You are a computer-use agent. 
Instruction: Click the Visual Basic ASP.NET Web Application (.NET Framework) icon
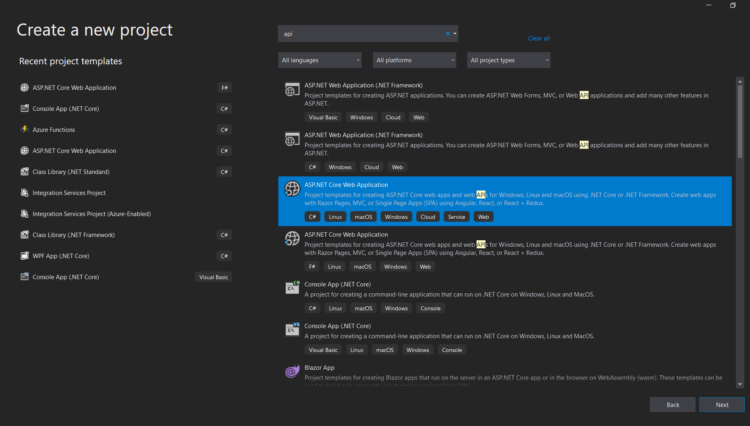click(292, 89)
